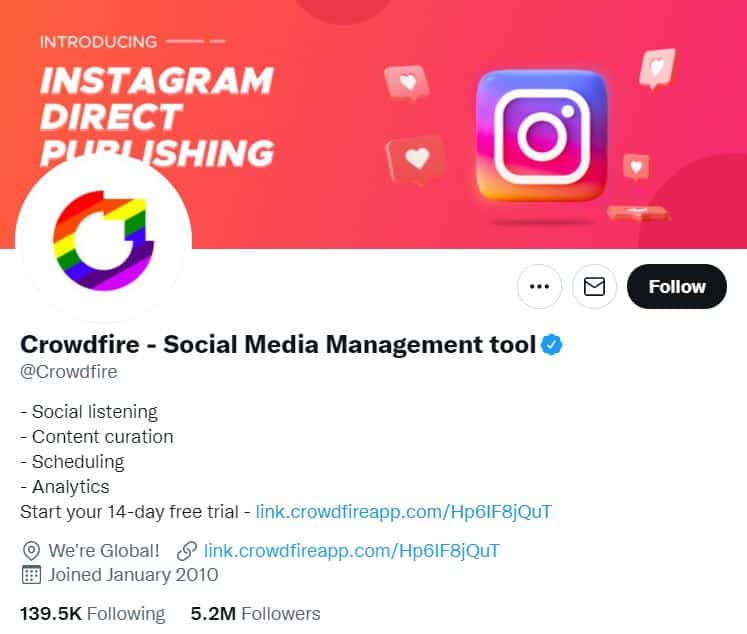Viewport: 747px width, 634px height.
Task: Click the Joined January 2010 text
Action: (x=133, y=575)
